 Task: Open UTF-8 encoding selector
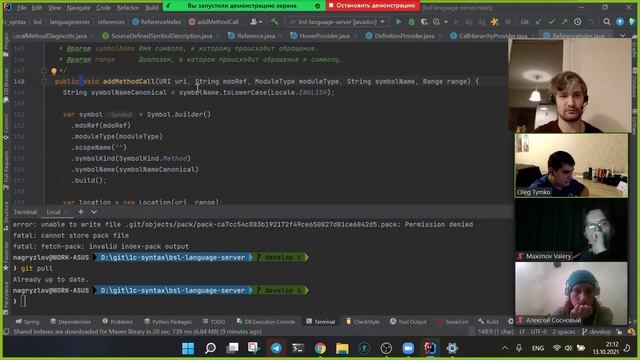(x=539, y=331)
